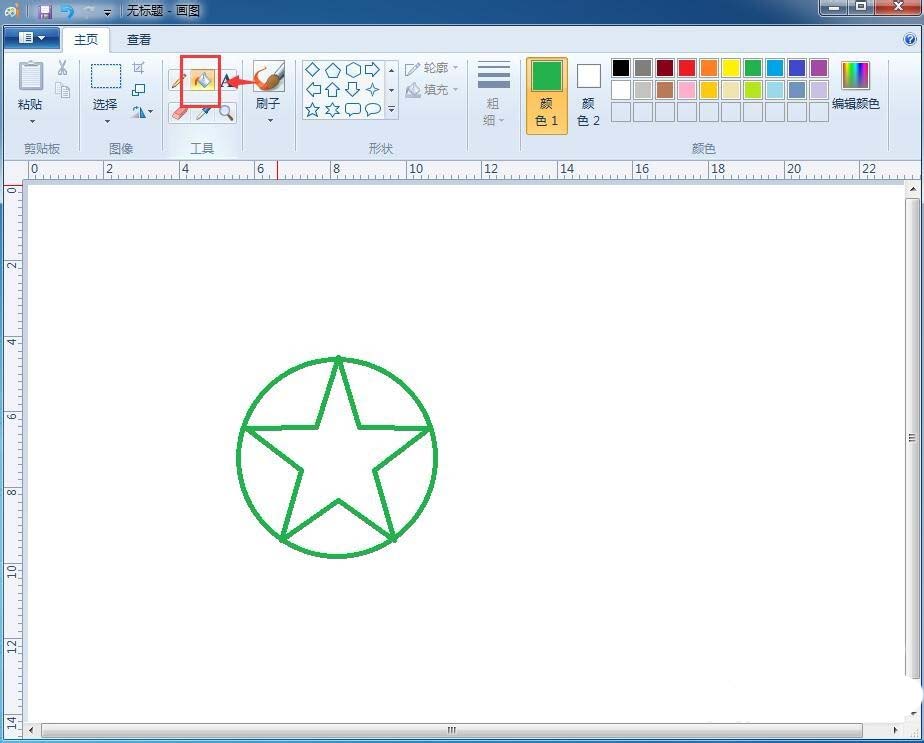Image resolution: width=924 pixels, height=743 pixels.
Task: Pick the black color swatch
Action: click(x=621, y=68)
